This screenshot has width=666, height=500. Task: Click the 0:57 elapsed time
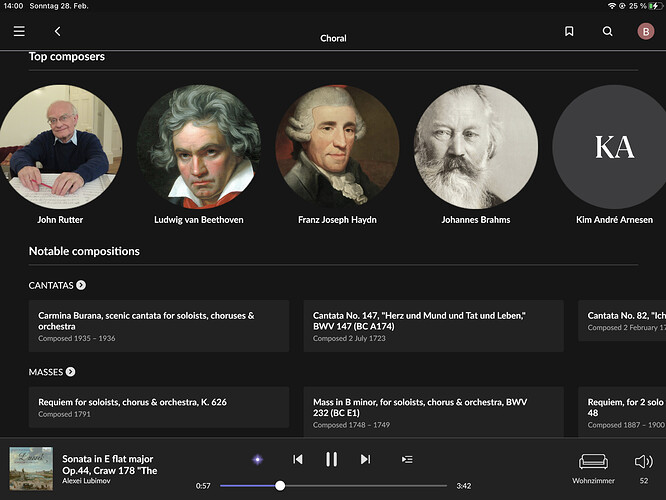click(x=203, y=486)
